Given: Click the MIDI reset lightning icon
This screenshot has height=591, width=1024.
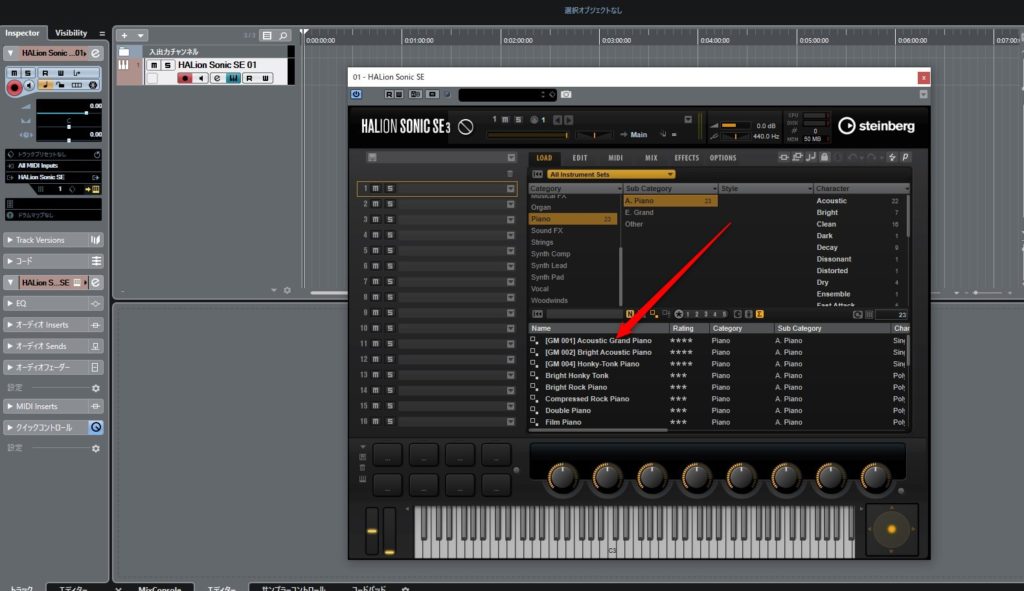Looking at the screenshot, I should tap(892, 157).
